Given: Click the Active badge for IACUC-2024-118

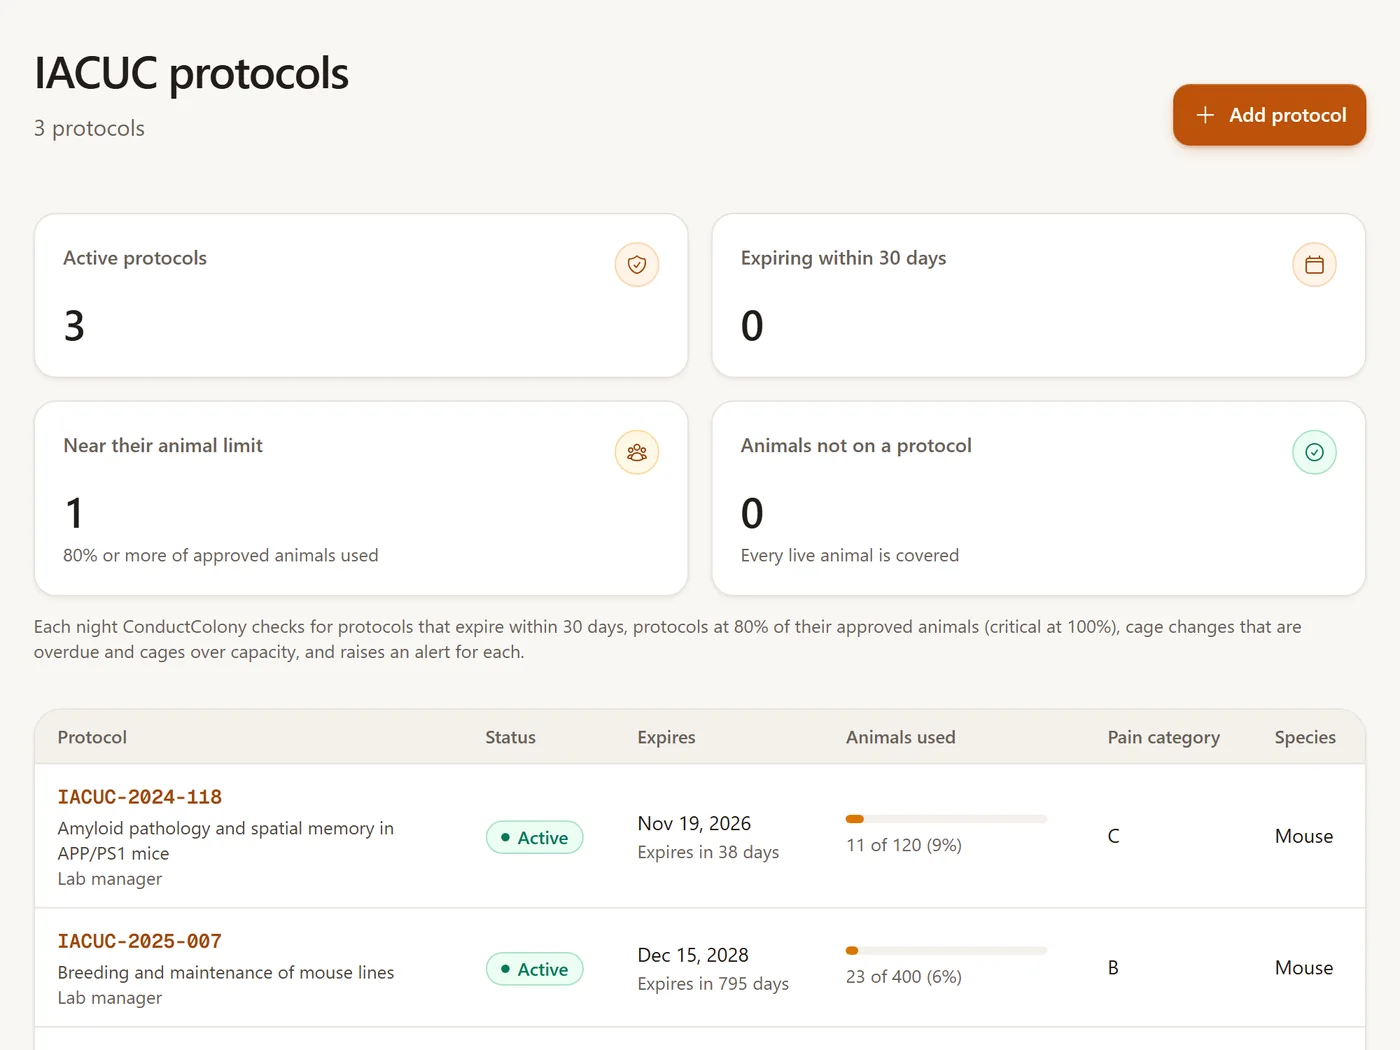Looking at the screenshot, I should point(534,837).
